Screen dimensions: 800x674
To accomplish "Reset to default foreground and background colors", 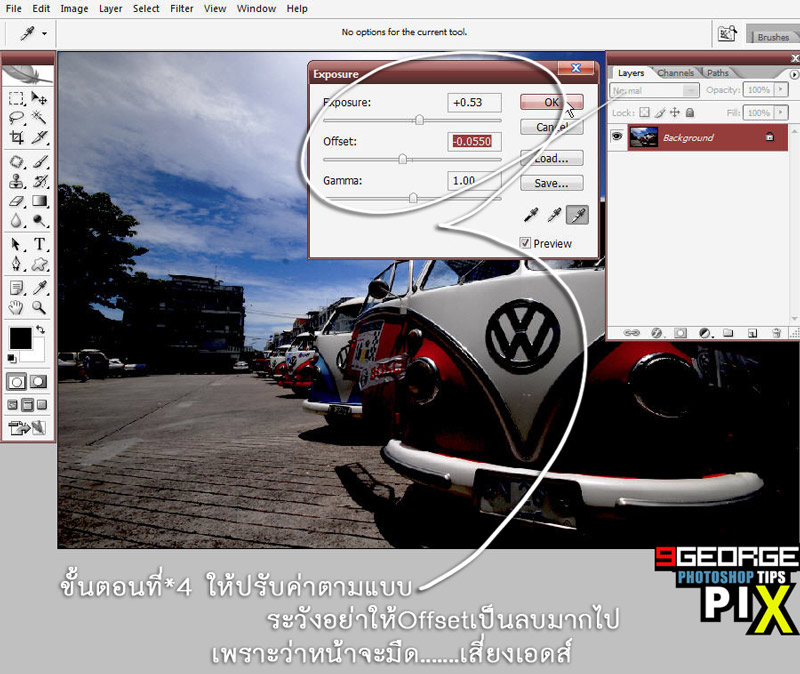I will point(12,359).
